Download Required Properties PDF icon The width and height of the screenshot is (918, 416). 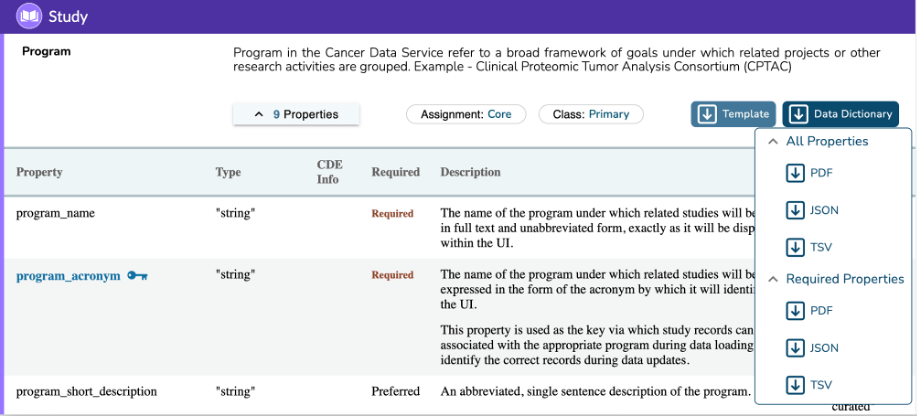click(x=796, y=311)
